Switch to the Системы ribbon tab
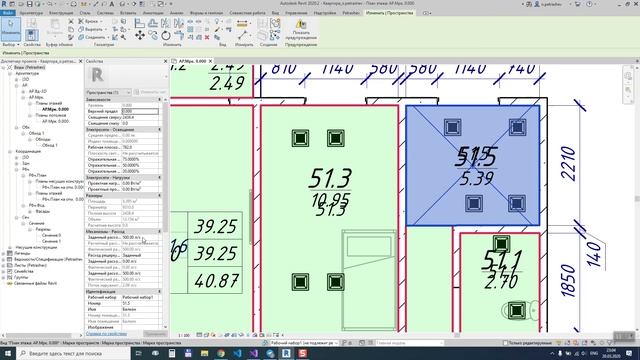Image resolution: width=640 pixels, height=360 pixels. [x=105, y=13]
